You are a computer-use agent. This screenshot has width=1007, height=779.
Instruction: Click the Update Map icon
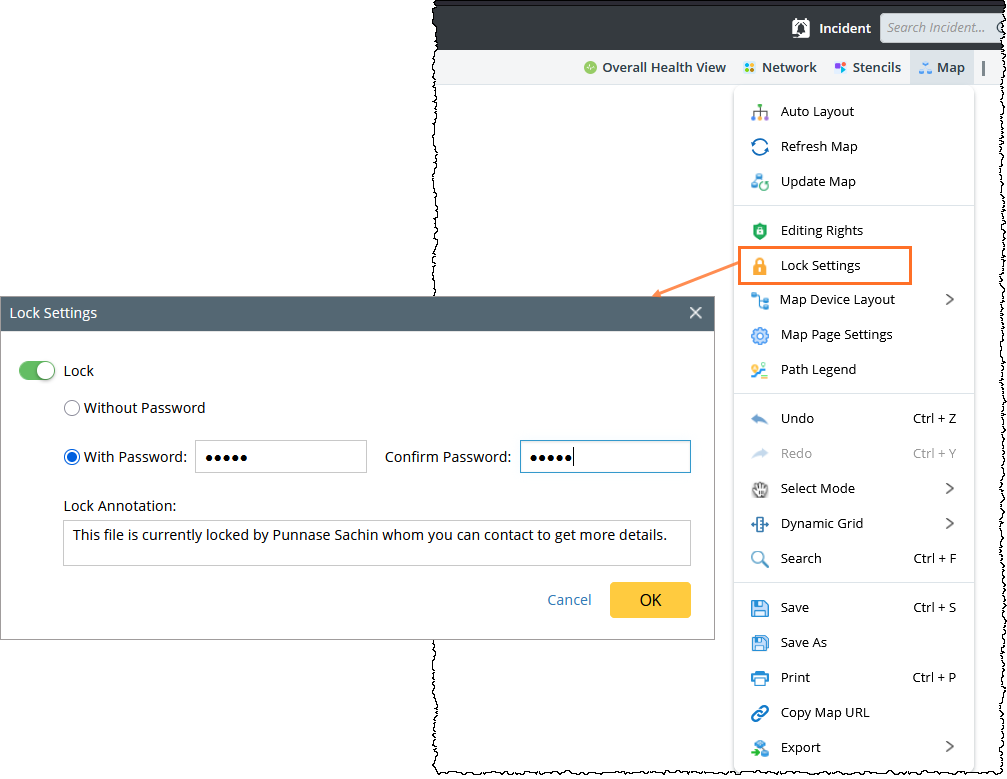coord(760,182)
